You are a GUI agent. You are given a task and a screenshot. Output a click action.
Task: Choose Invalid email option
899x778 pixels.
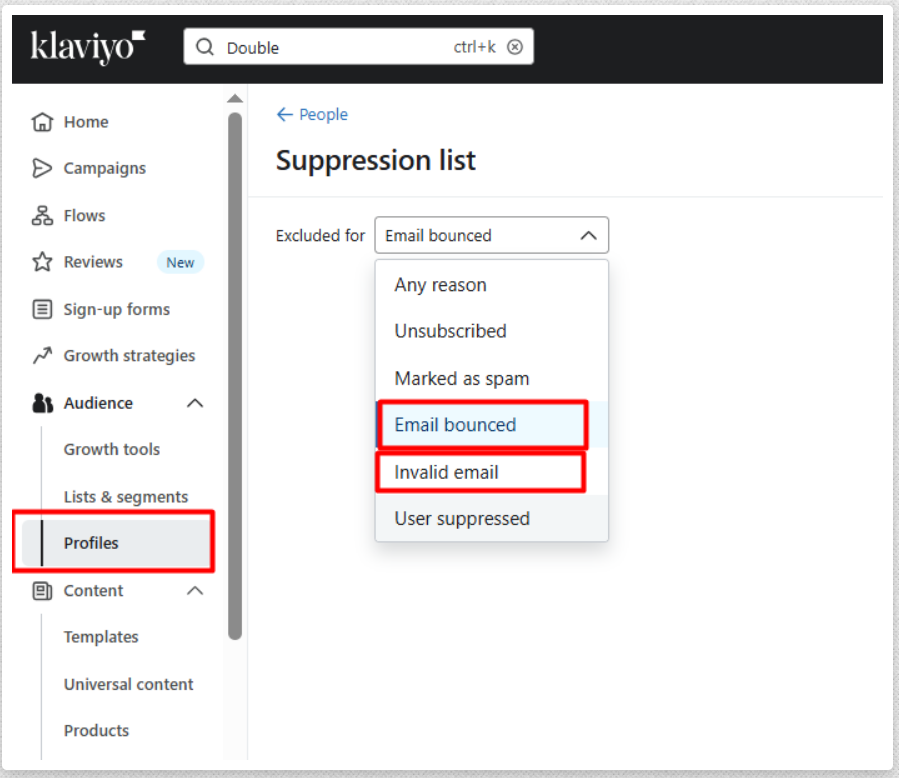491,472
